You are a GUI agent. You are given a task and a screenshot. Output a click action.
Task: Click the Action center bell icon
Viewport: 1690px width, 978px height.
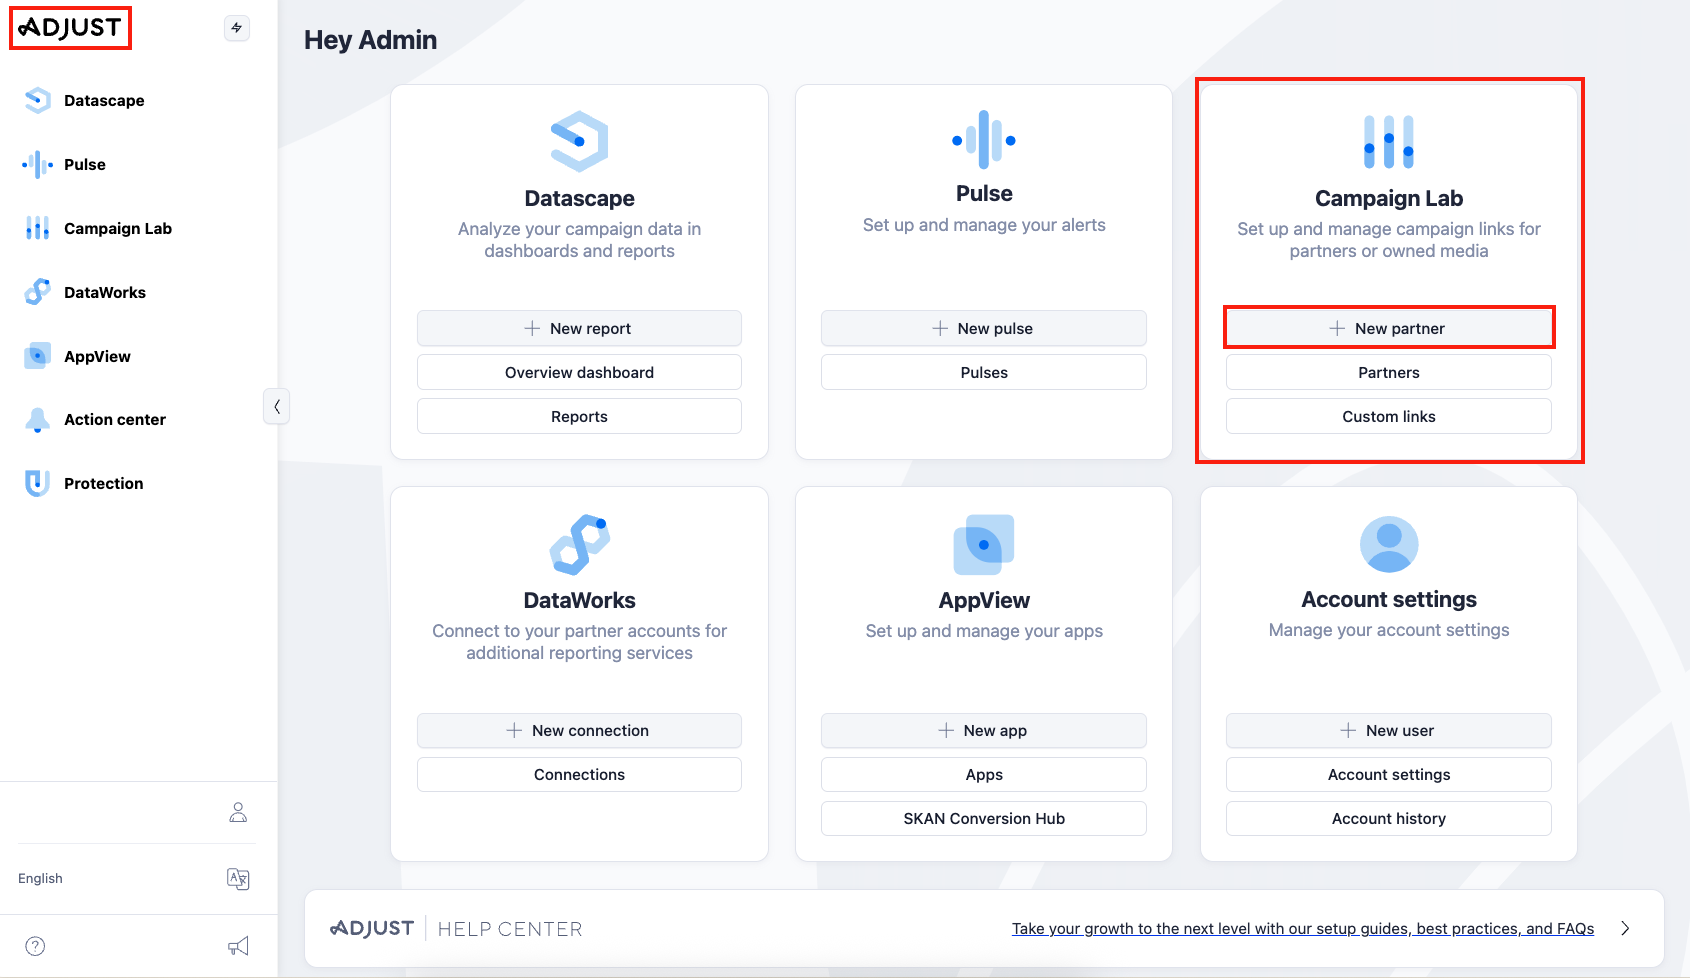38,420
